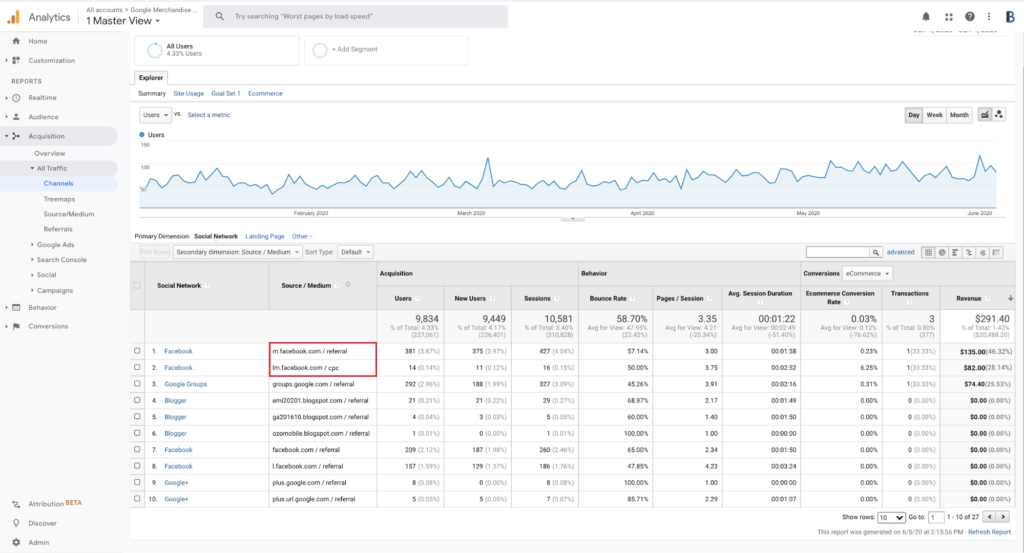
Task: Open the eCommerce conversions dropdown
Action: pos(867,274)
